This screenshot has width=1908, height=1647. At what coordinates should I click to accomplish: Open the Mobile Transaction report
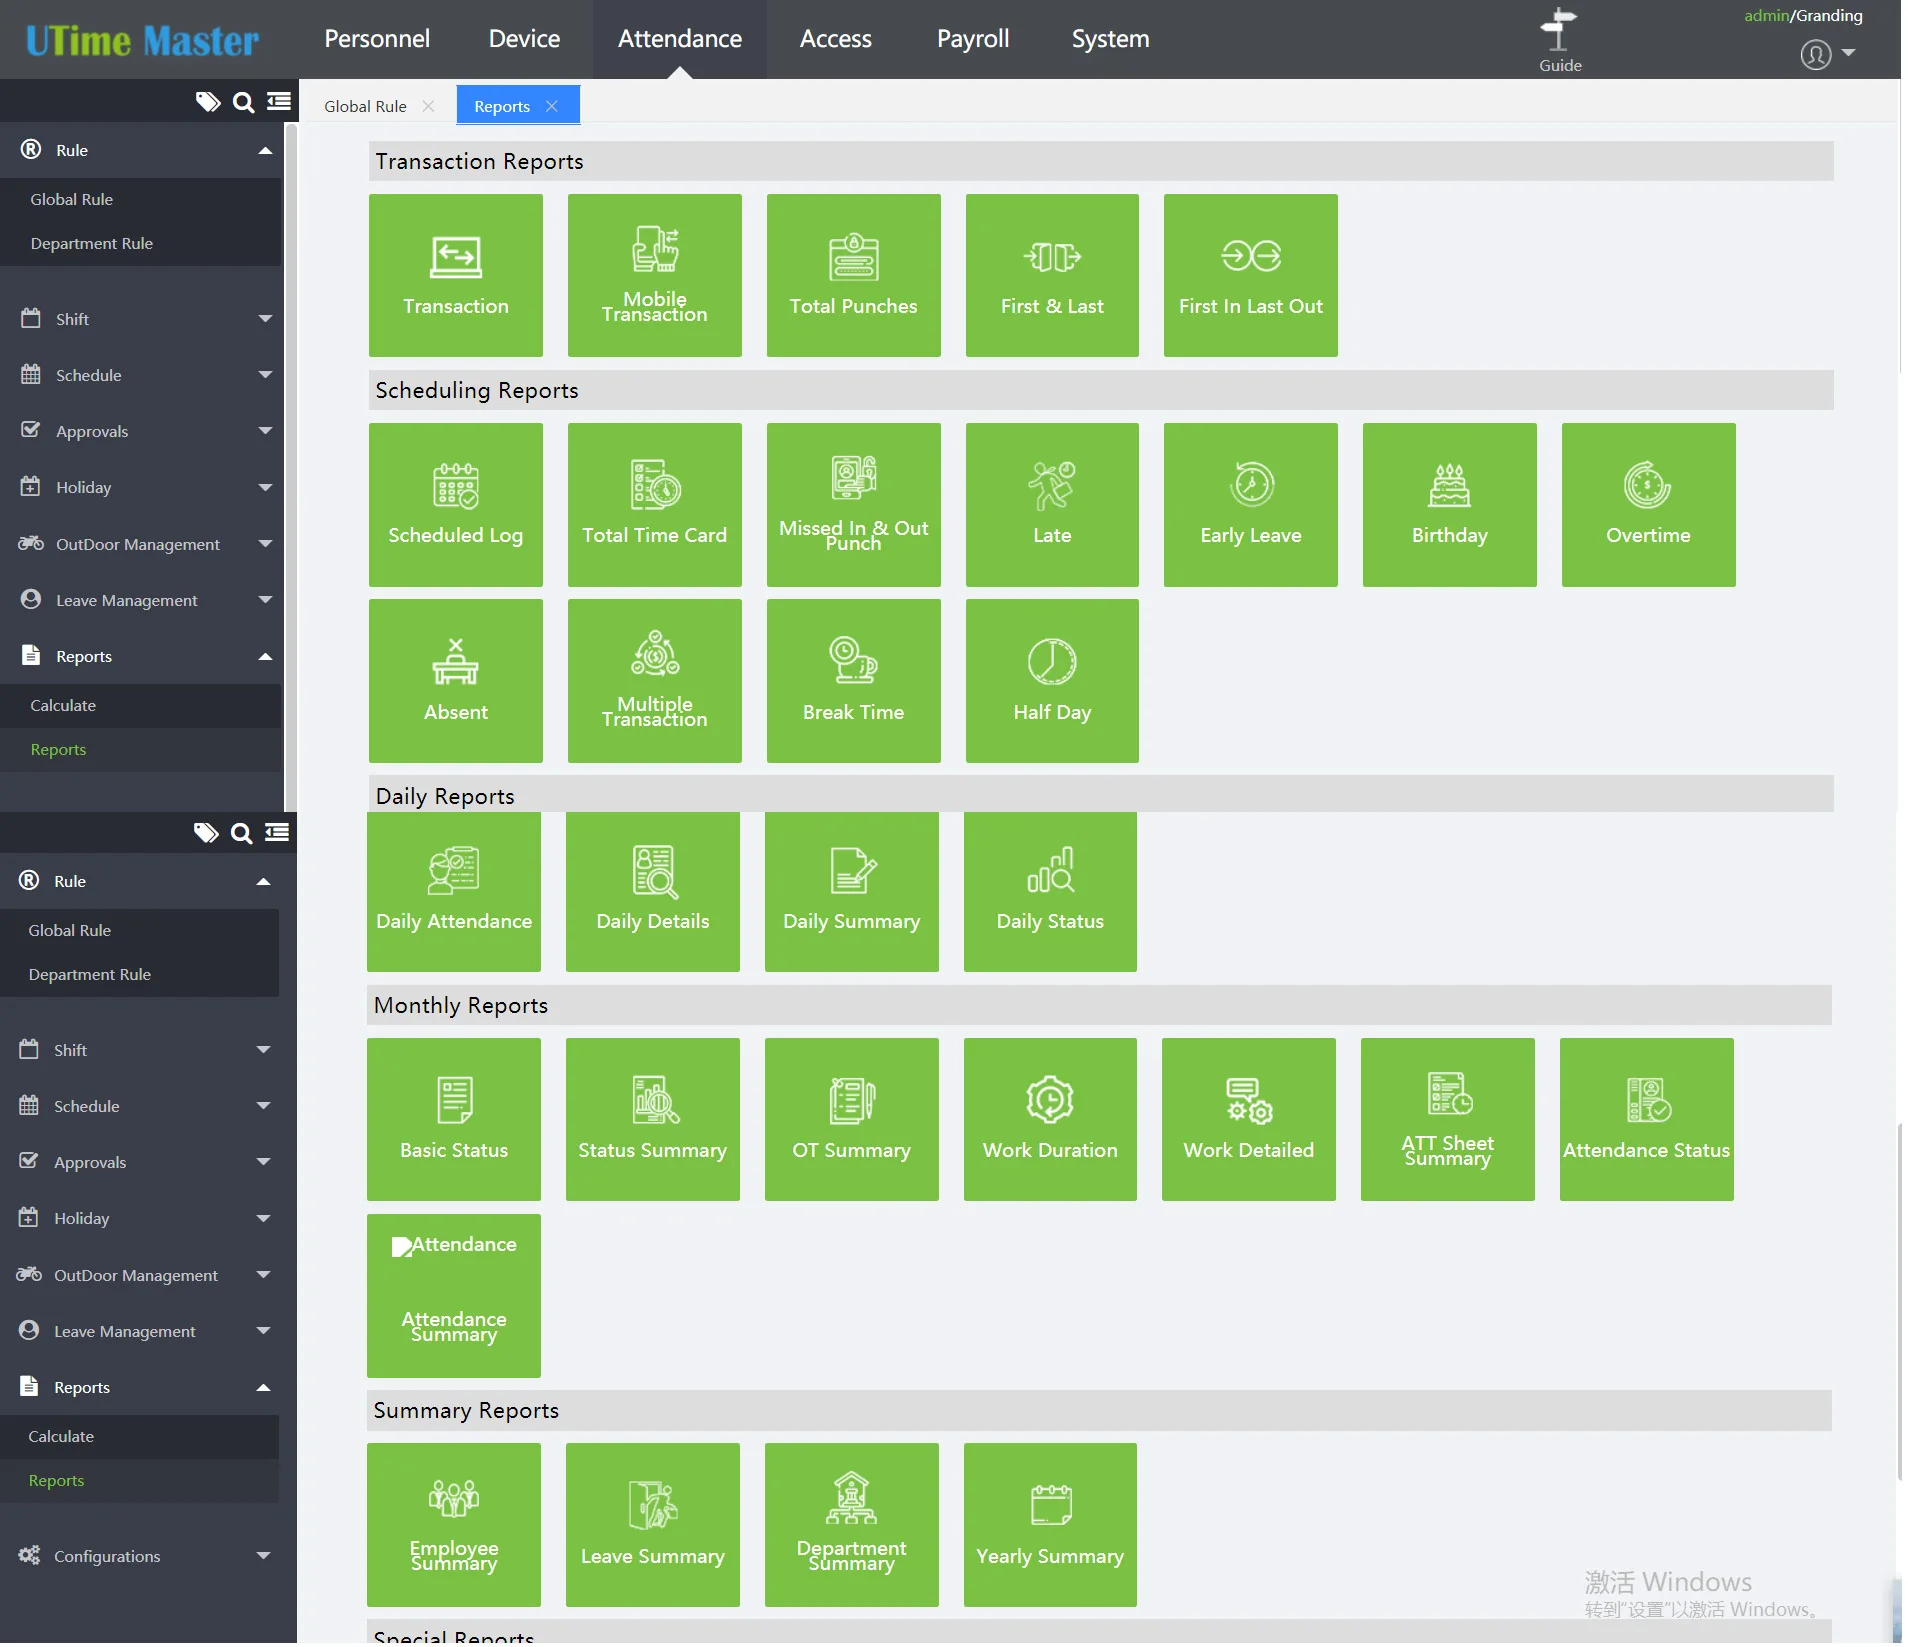[654, 275]
